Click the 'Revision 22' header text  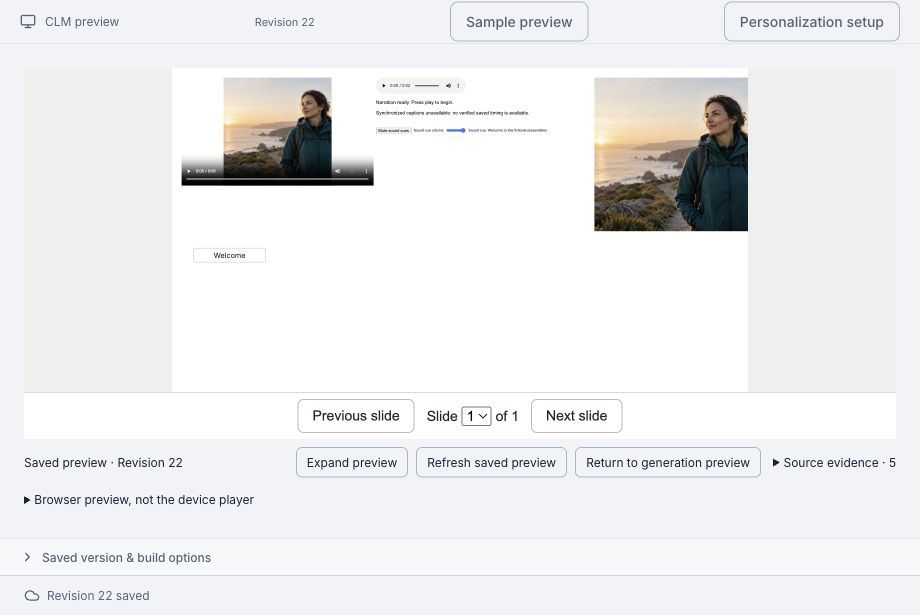[285, 22]
